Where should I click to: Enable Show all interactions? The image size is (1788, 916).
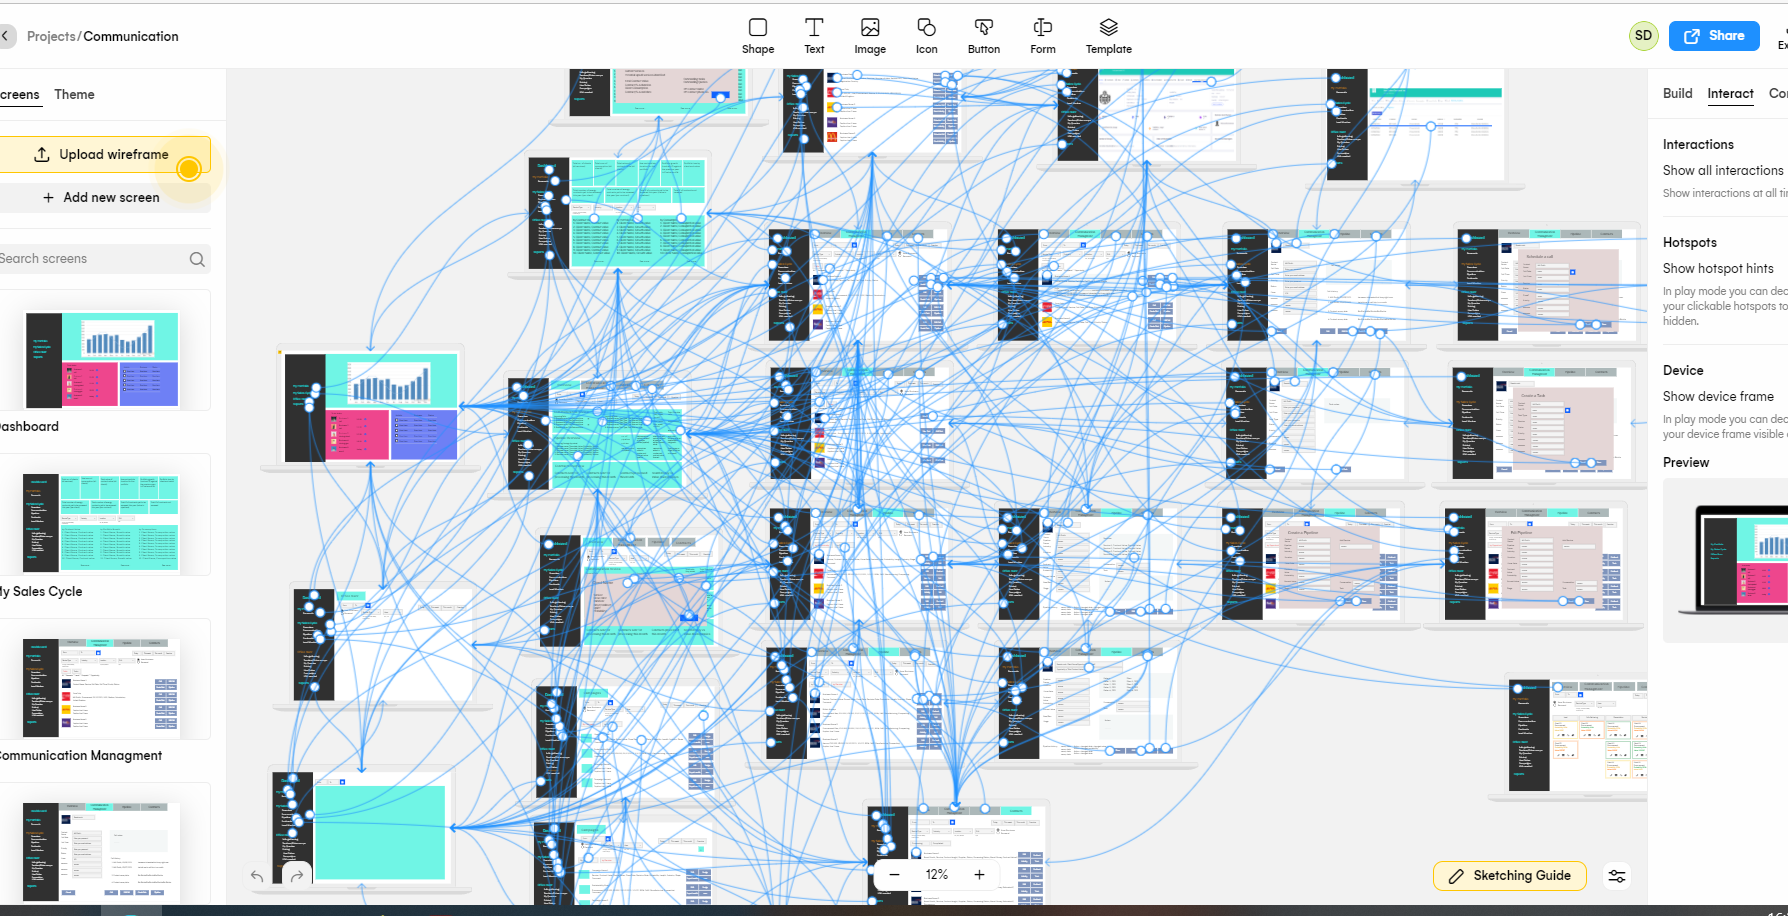[1723, 170]
